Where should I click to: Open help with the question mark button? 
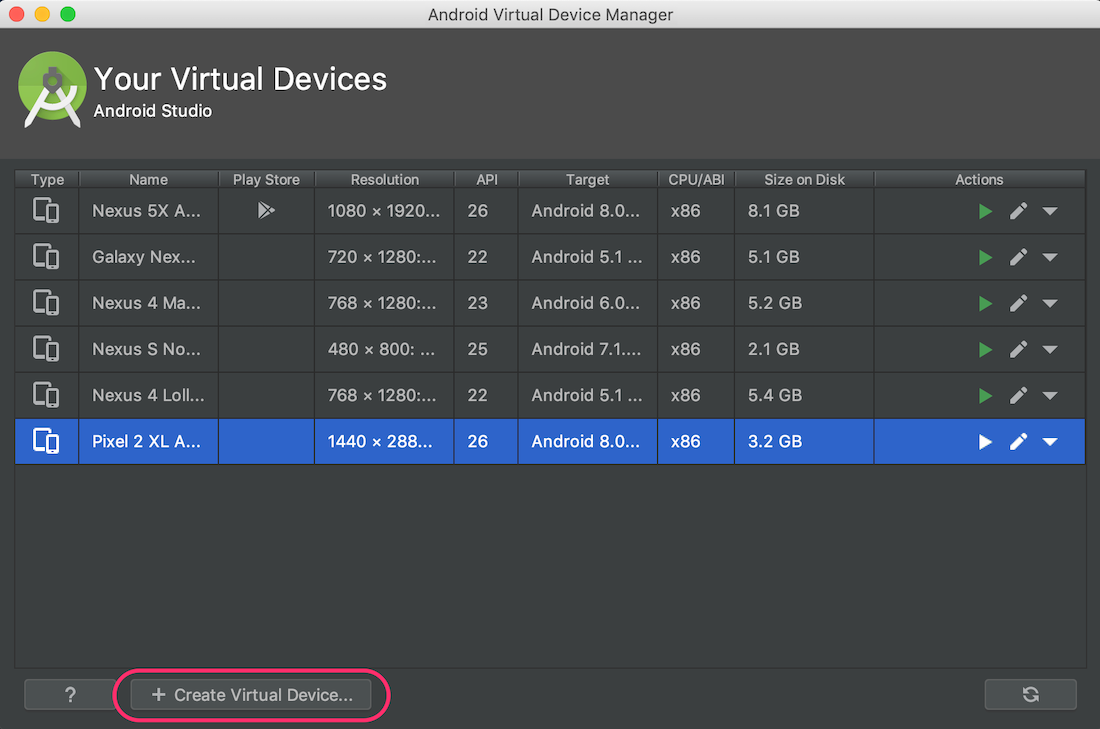tap(70, 695)
